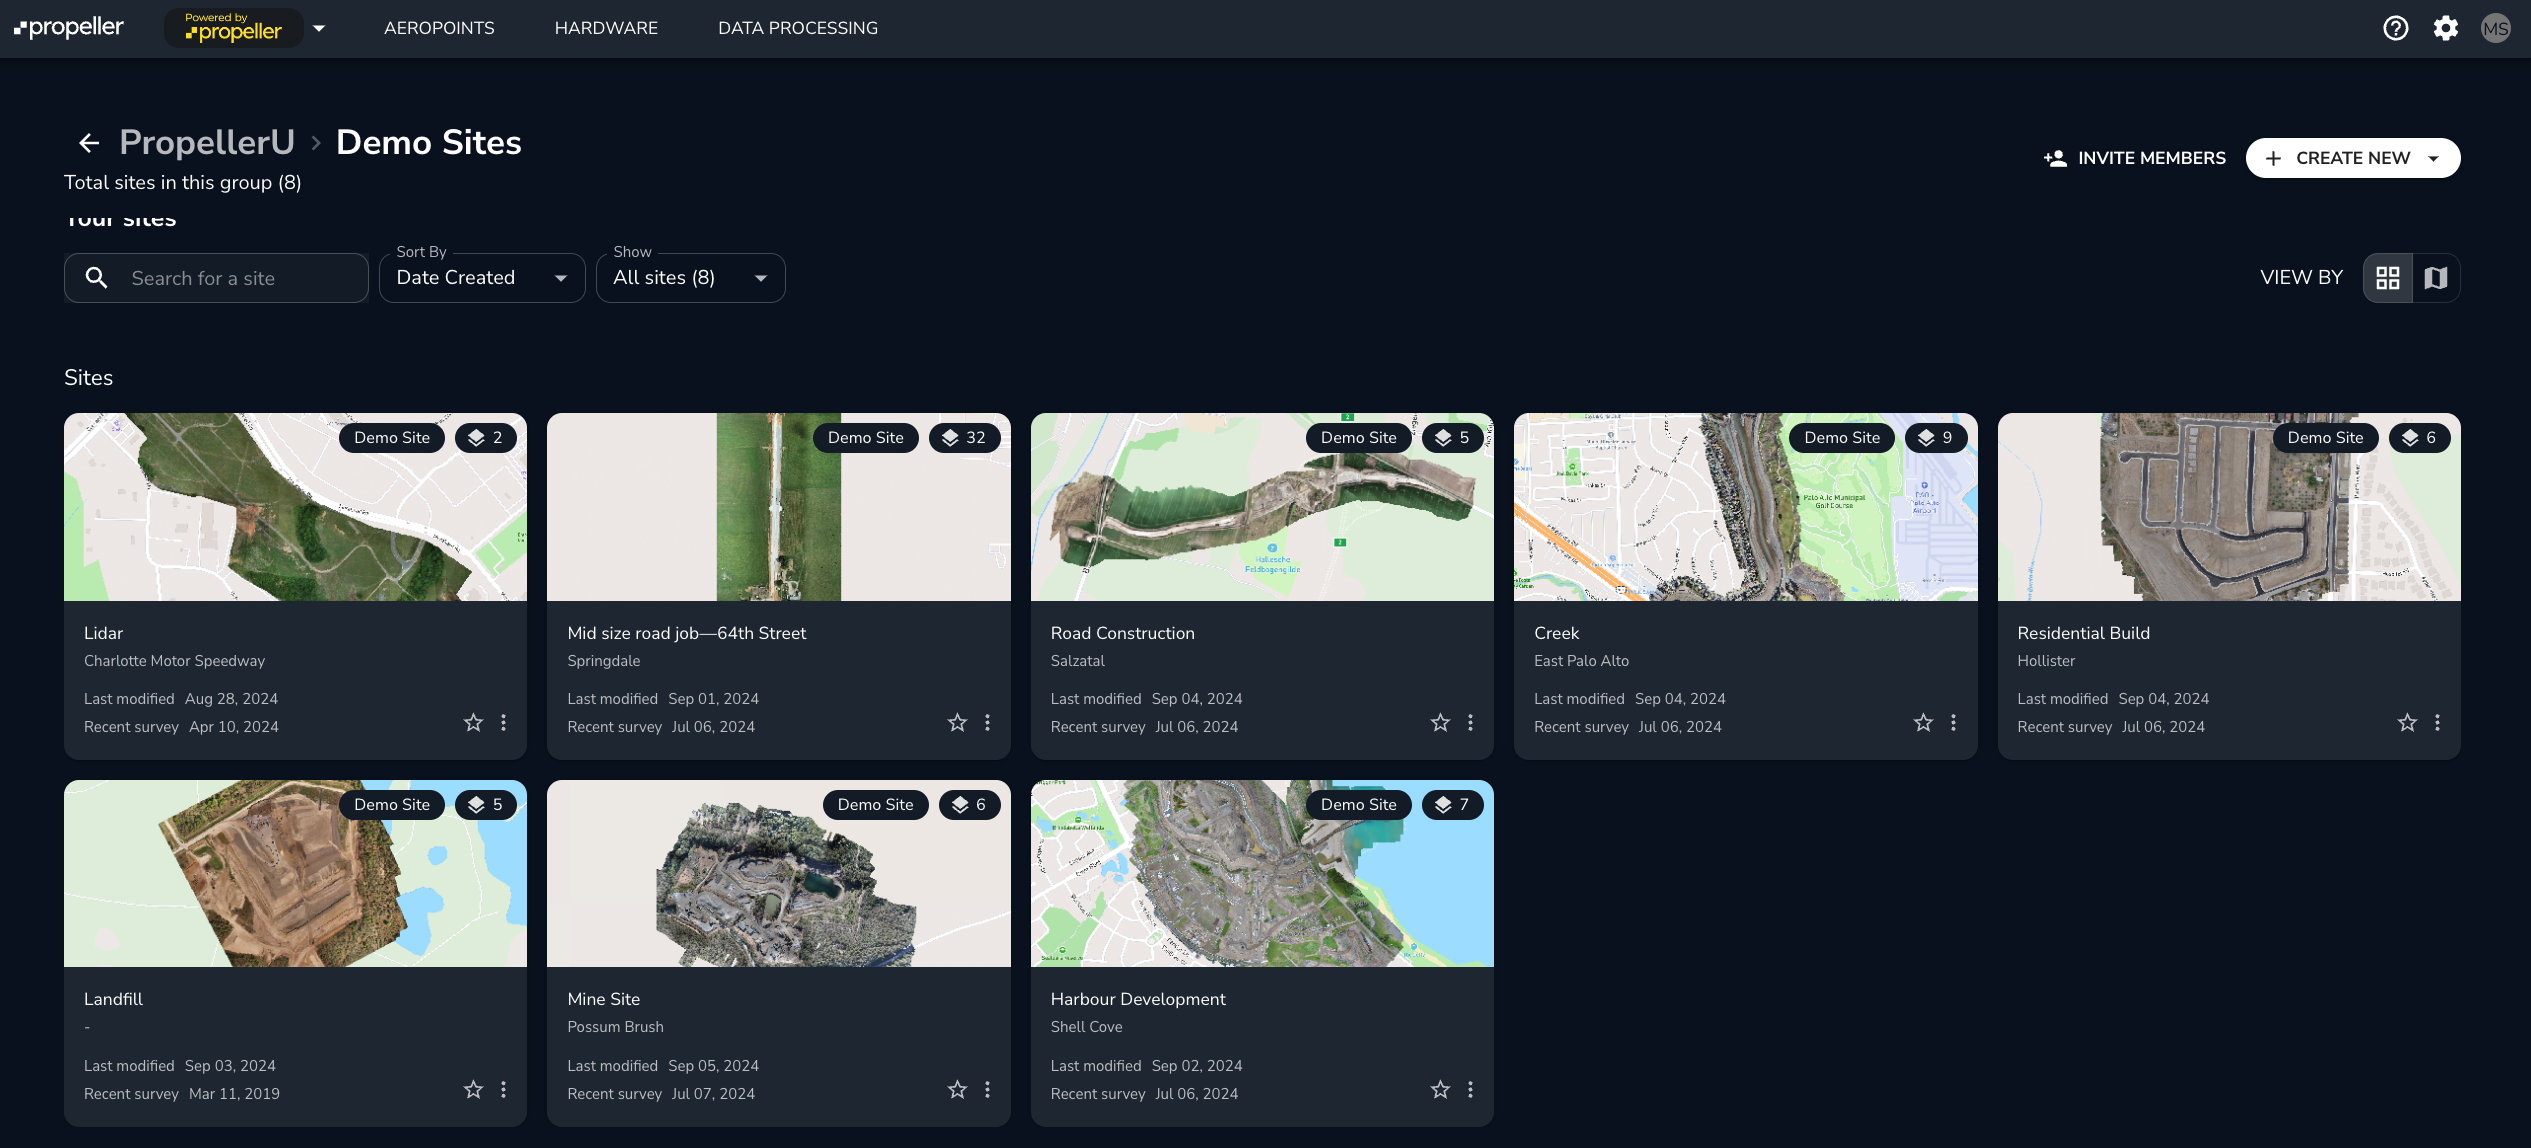
Task: Click the MS user avatar
Action: click(x=2495, y=28)
